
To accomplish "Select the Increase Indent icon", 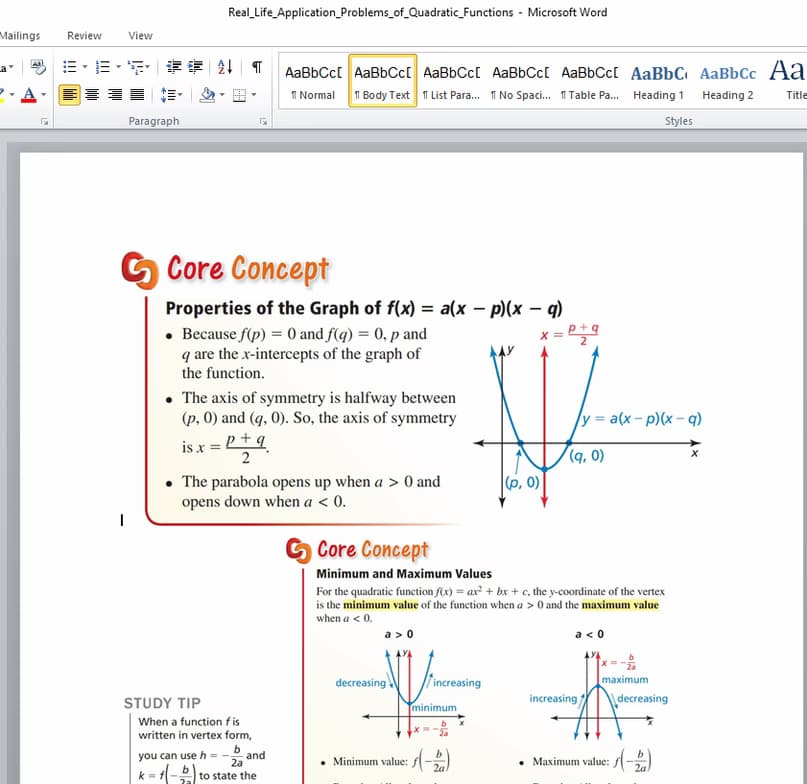I will tap(194, 68).
